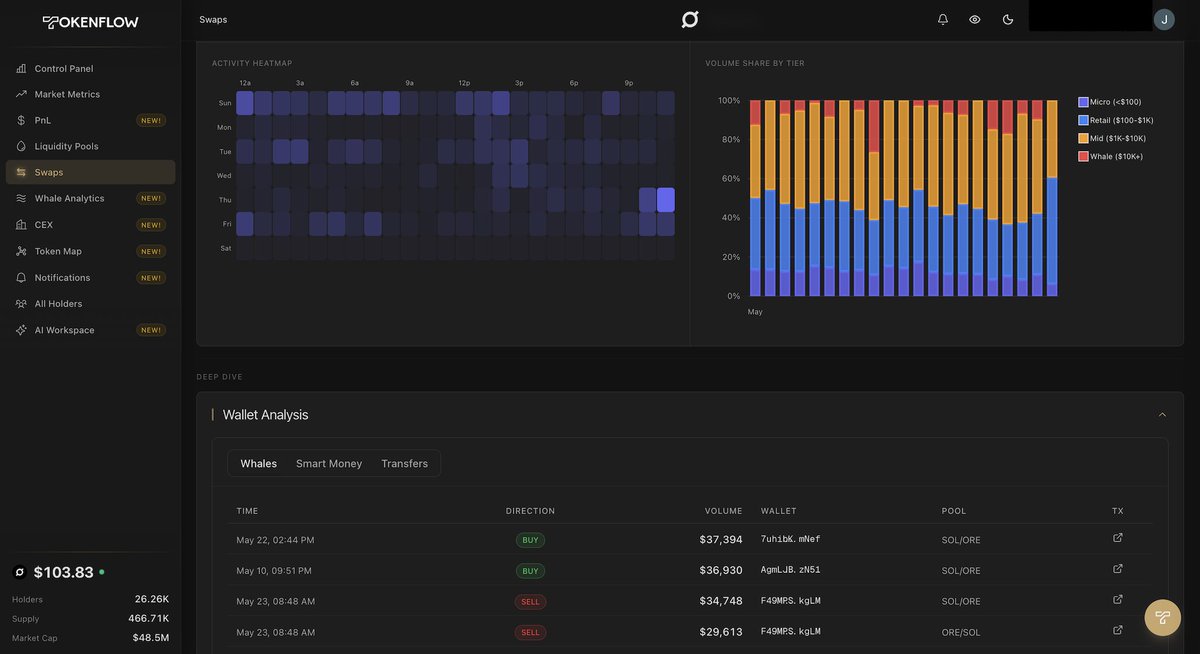Open transaction link for $37,394 swap

coord(1118,538)
